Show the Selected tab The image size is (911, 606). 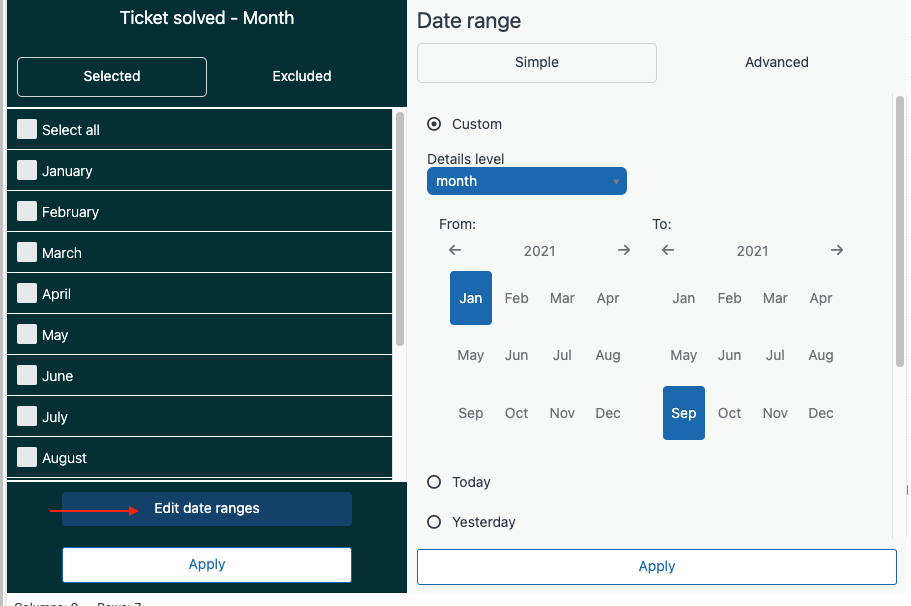(x=112, y=76)
